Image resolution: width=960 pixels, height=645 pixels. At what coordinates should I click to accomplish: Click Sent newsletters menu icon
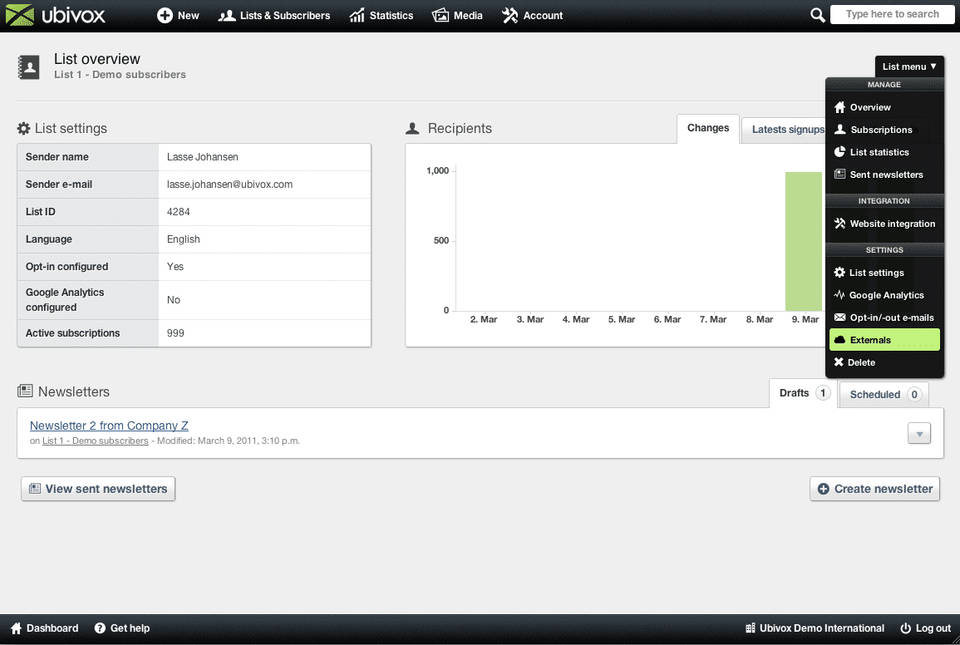(839, 174)
